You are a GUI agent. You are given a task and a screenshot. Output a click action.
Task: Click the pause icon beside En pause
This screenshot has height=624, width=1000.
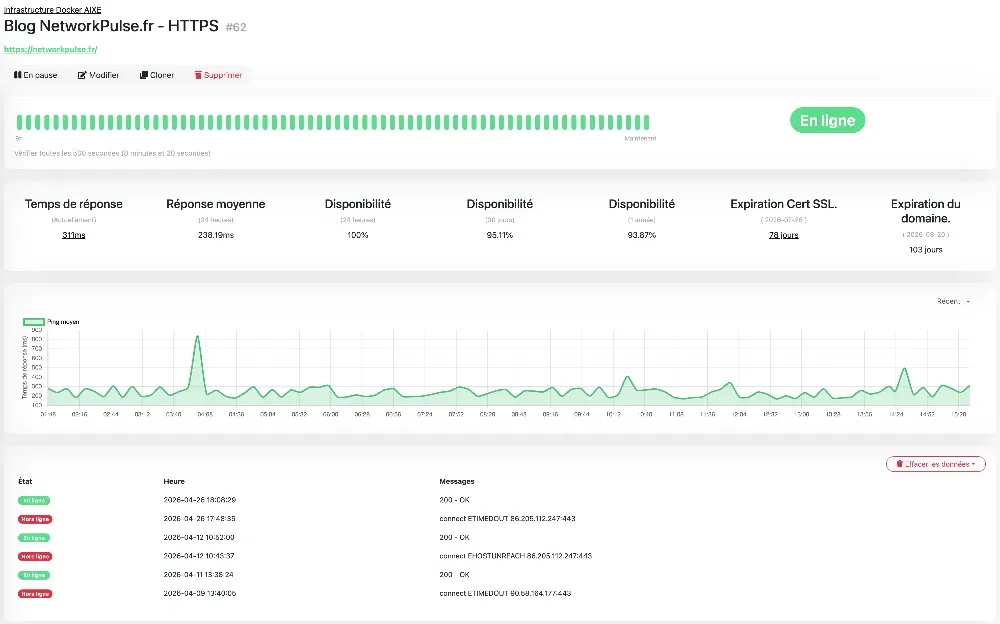point(18,75)
